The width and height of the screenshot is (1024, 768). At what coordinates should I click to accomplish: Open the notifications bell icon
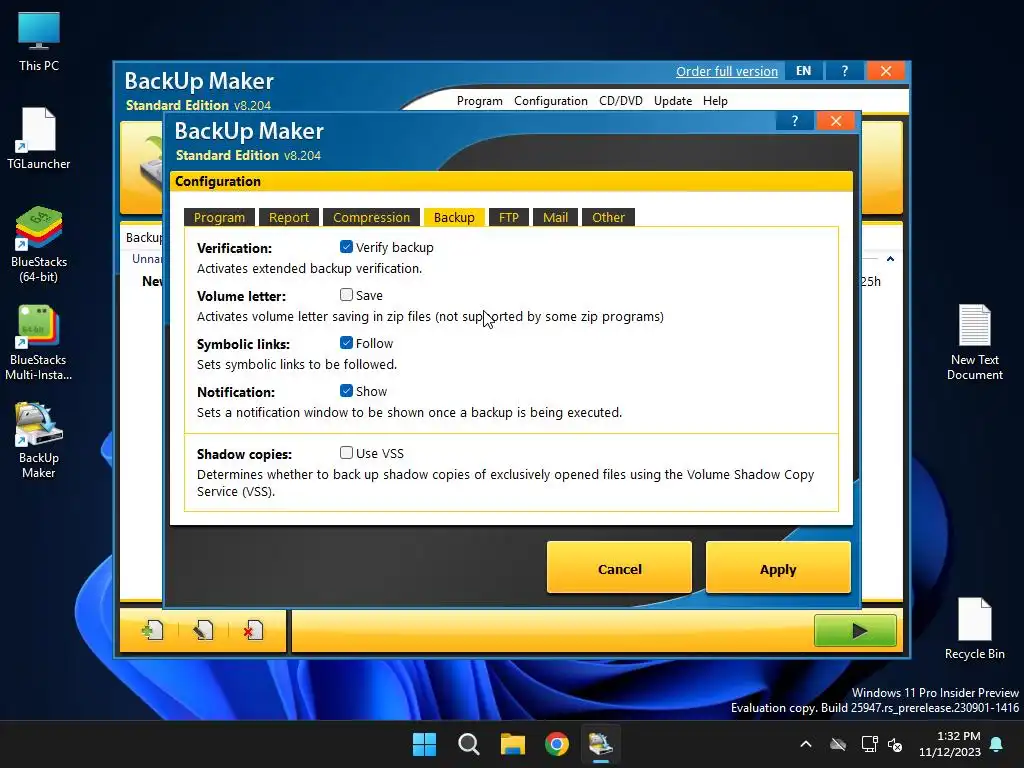[x=997, y=744]
